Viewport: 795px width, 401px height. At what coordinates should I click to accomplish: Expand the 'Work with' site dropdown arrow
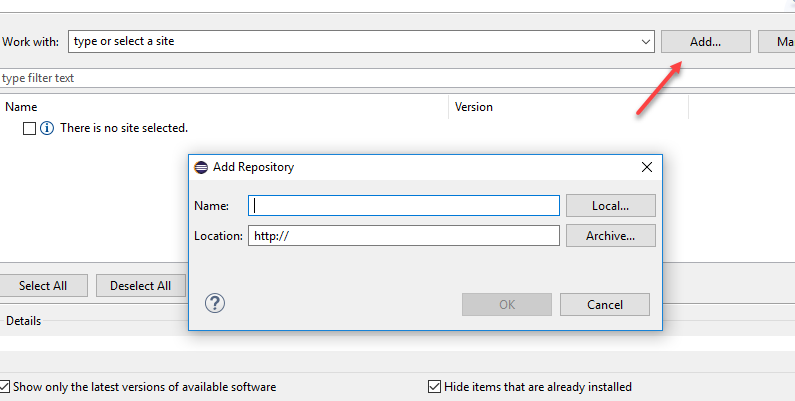click(645, 42)
